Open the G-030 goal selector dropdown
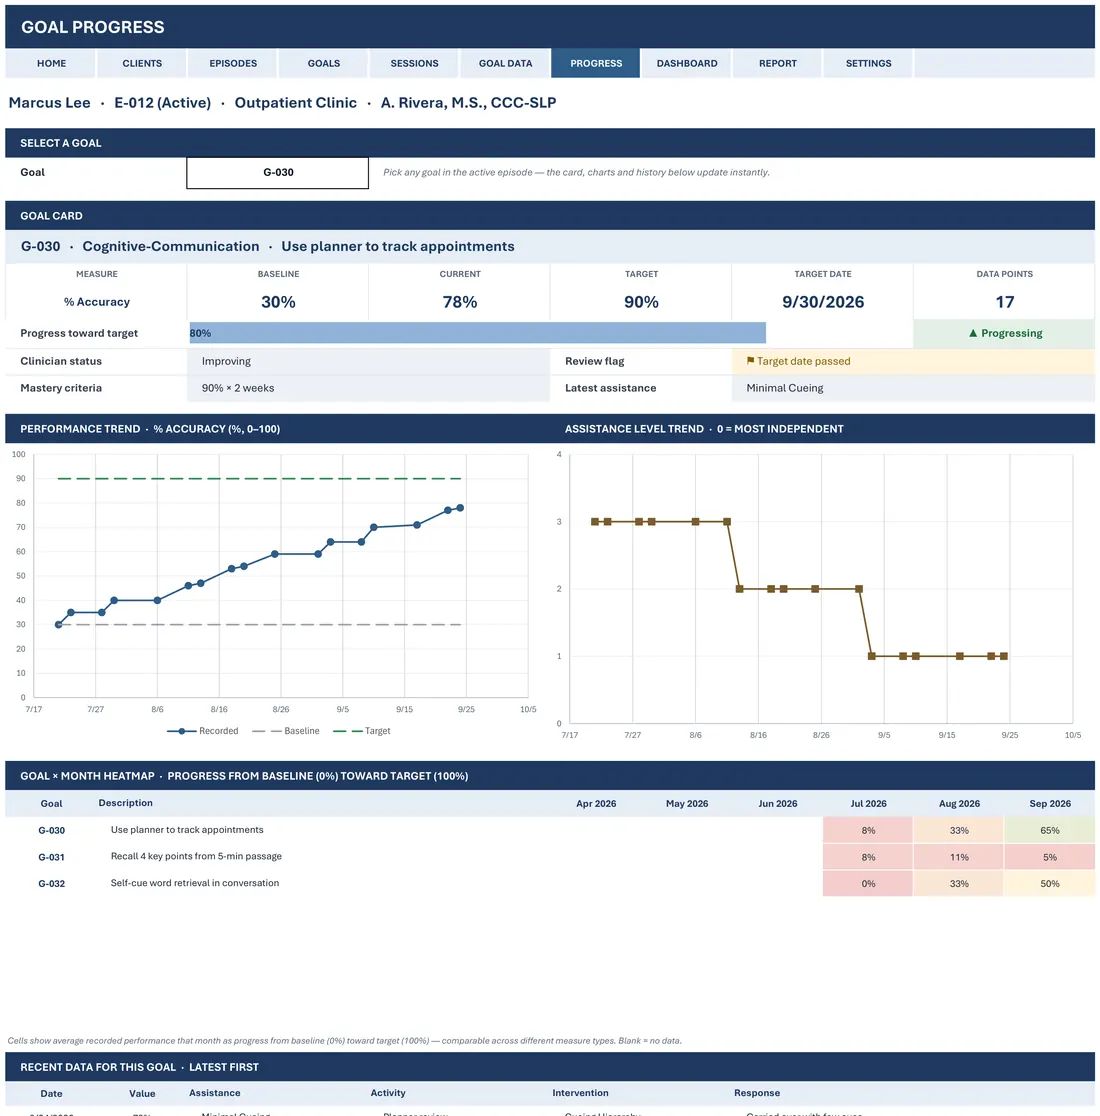1100x1116 pixels. [277, 172]
